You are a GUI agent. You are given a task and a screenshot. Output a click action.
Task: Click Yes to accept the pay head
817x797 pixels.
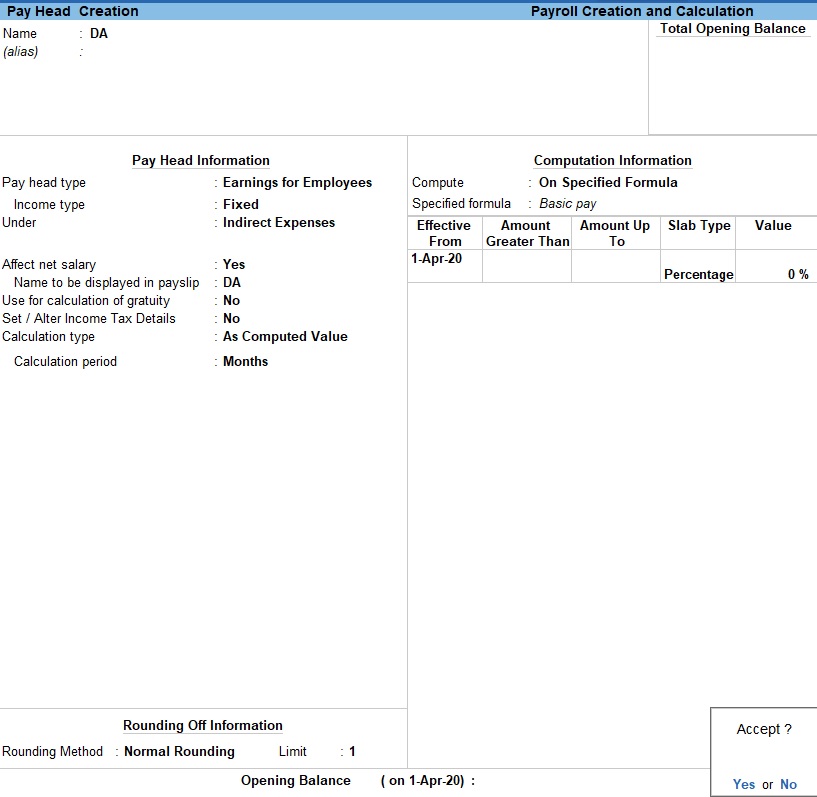pyautogui.click(x=744, y=784)
